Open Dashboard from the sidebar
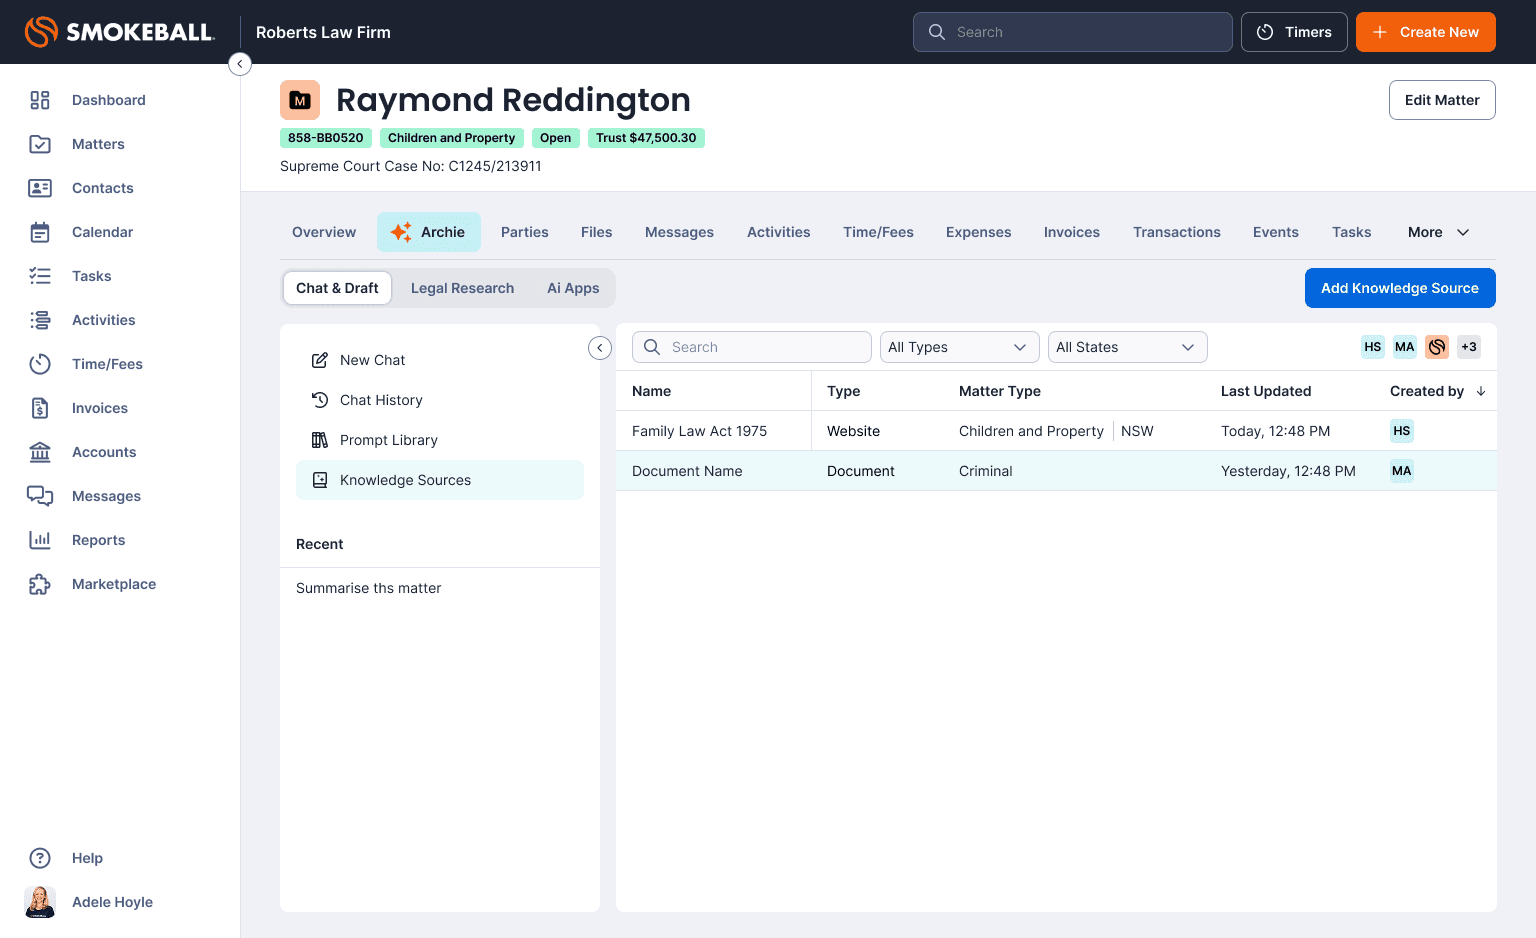1536x938 pixels. [108, 100]
